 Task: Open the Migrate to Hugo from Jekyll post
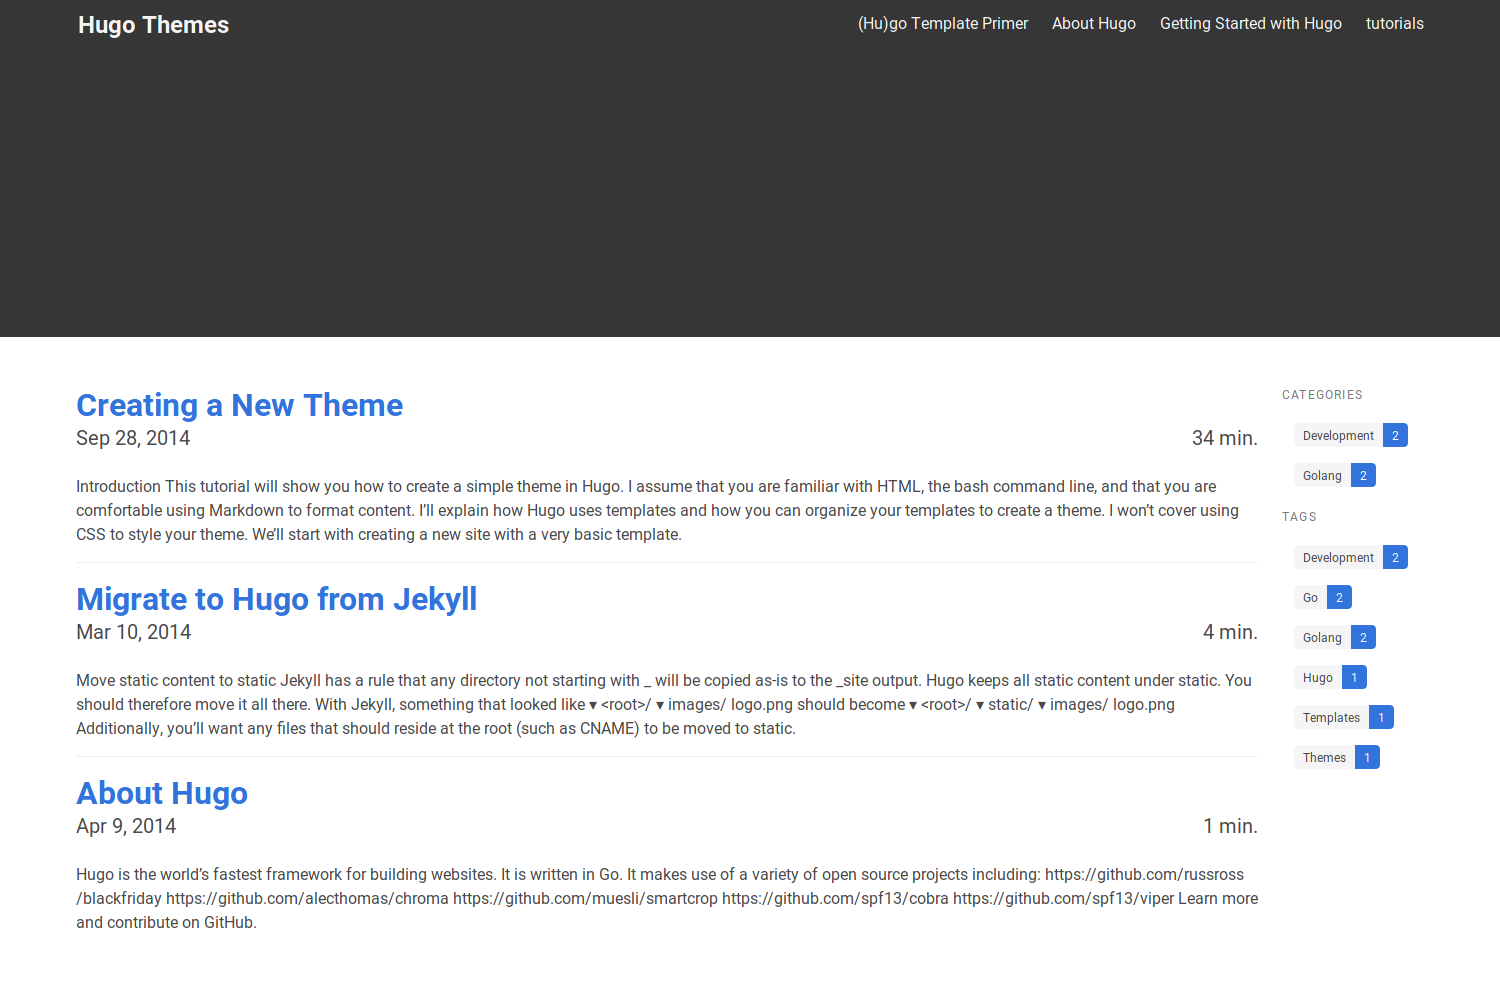coord(277,599)
